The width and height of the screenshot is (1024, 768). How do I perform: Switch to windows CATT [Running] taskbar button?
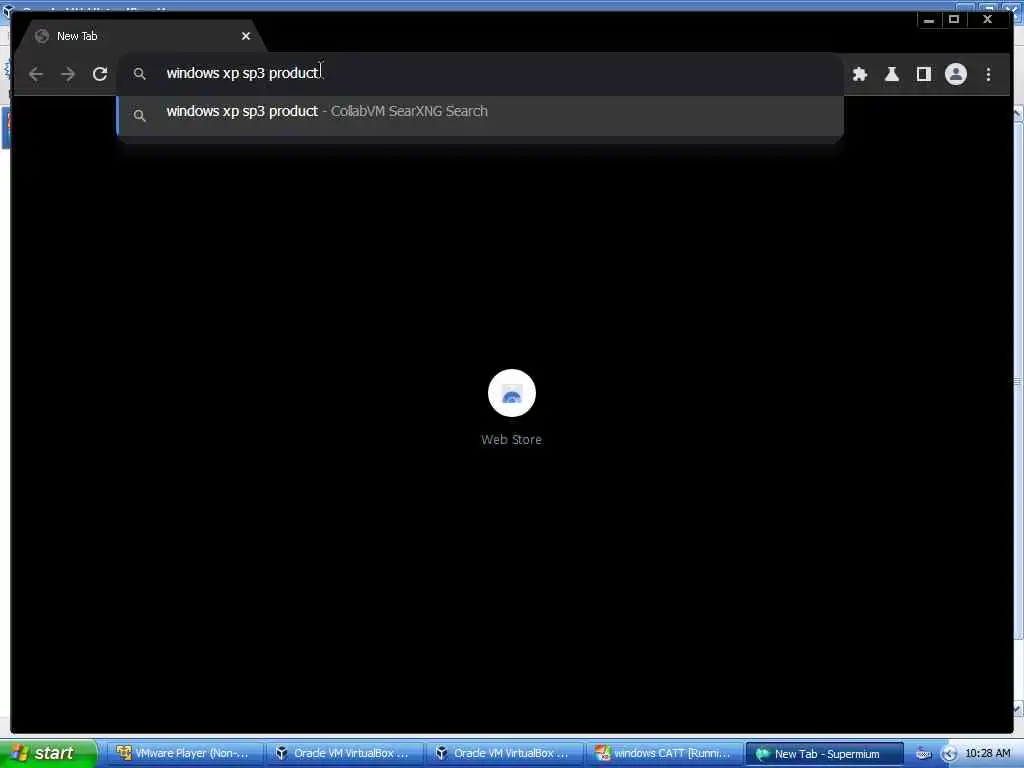(x=664, y=754)
